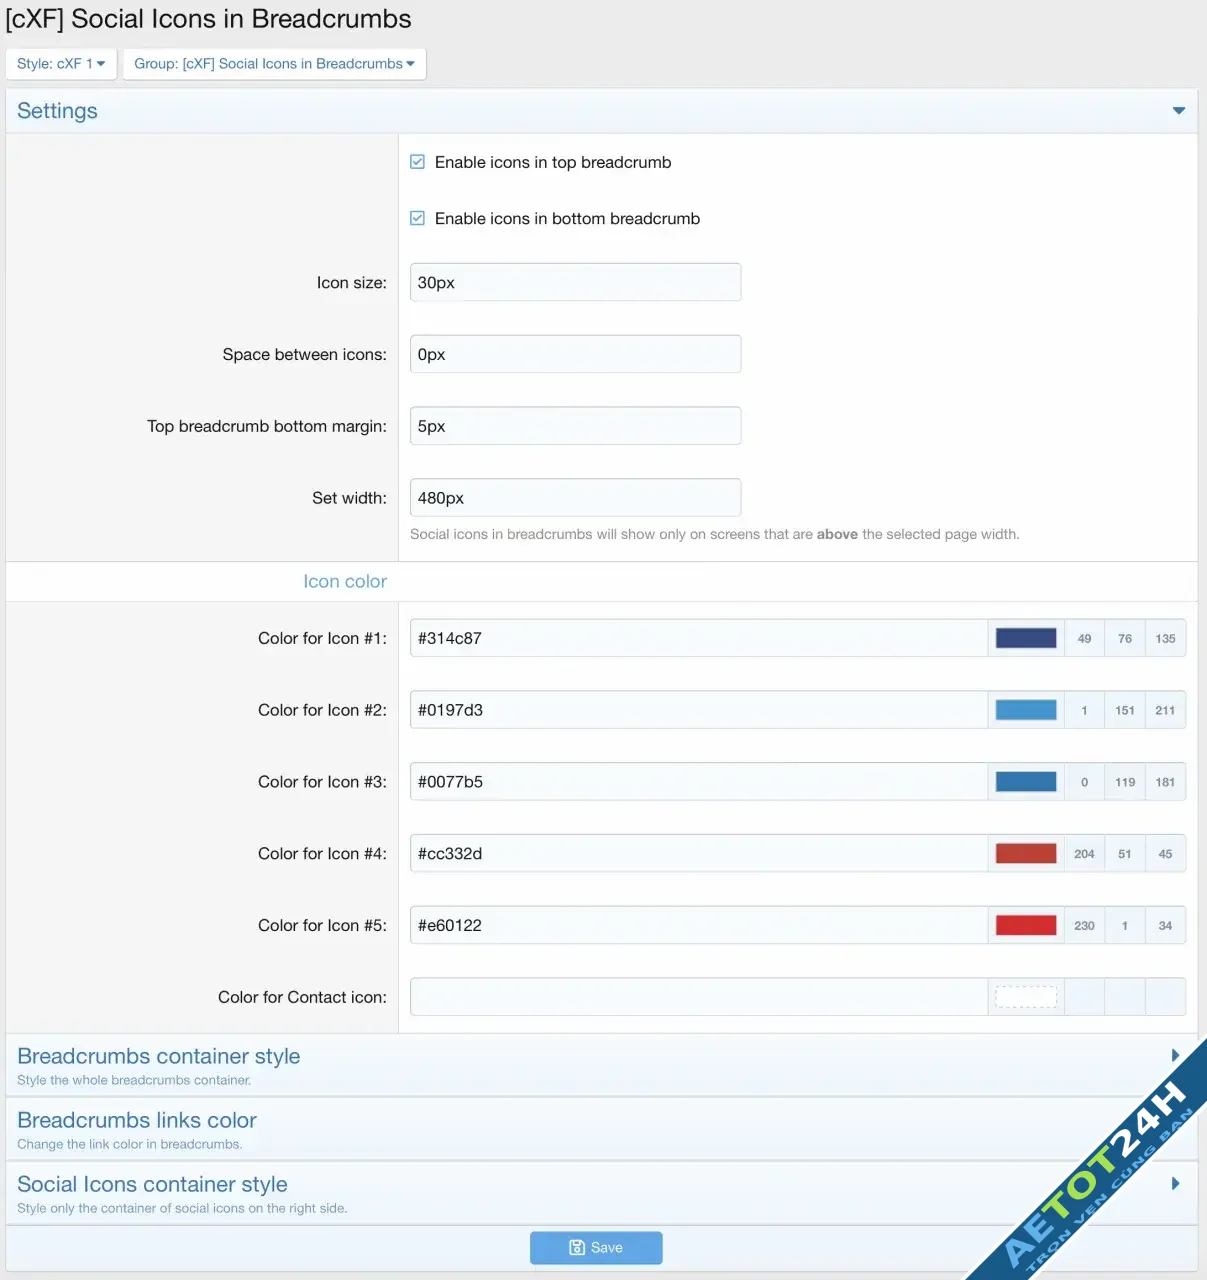Focus the Icon size input field
1207x1280 pixels.
[575, 283]
